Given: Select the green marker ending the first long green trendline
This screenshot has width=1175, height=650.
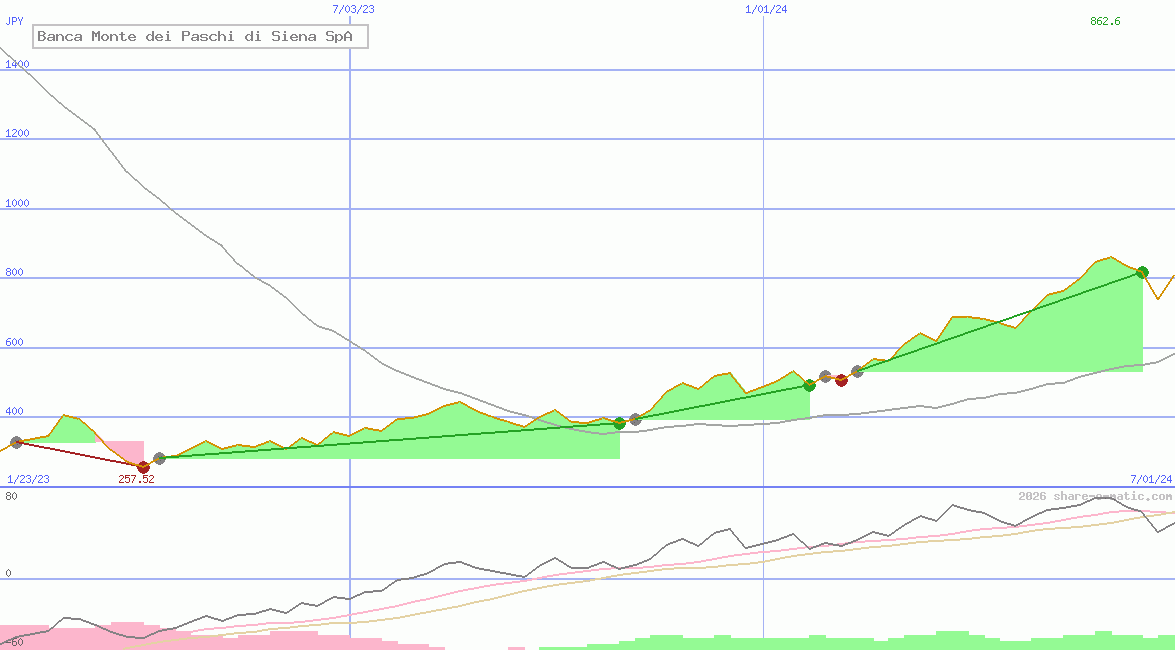Looking at the screenshot, I should tap(619, 423).
